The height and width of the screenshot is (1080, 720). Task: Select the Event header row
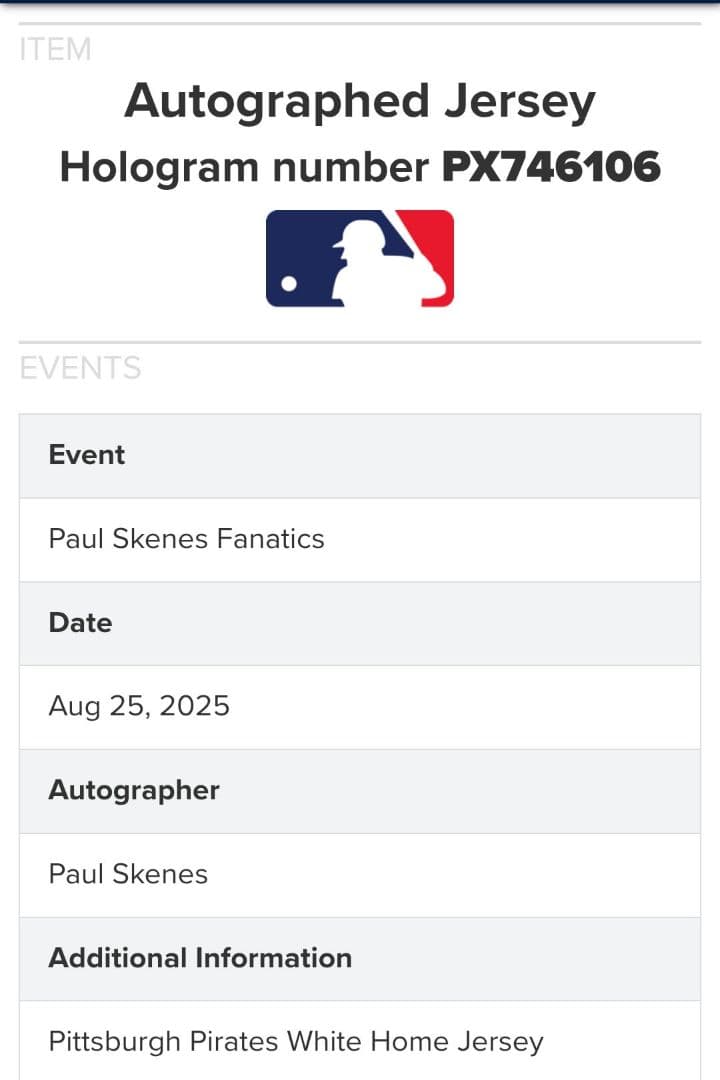pos(360,455)
